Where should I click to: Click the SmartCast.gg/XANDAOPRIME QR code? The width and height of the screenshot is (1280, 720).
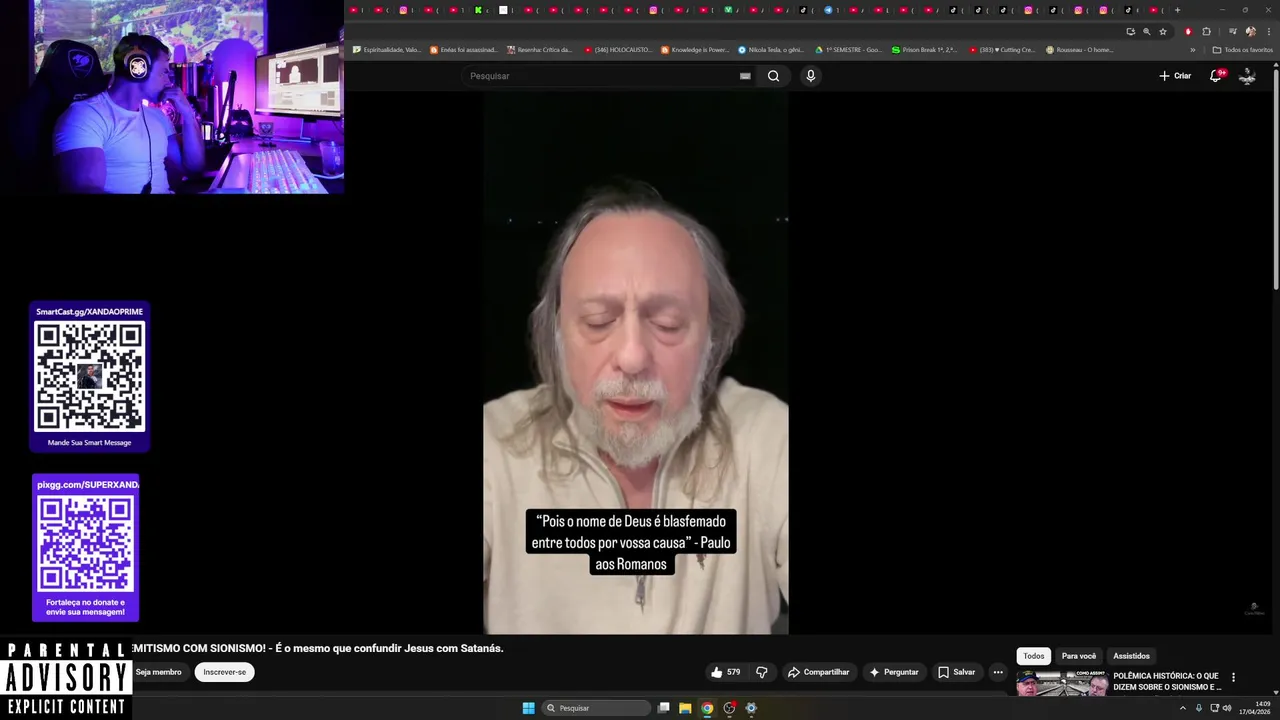click(x=89, y=376)
